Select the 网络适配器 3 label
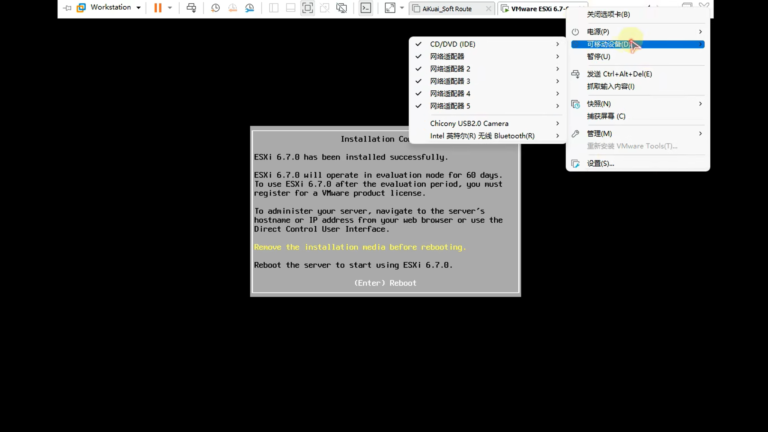This screenshot has width=768, height=432. tap(450, 81)
